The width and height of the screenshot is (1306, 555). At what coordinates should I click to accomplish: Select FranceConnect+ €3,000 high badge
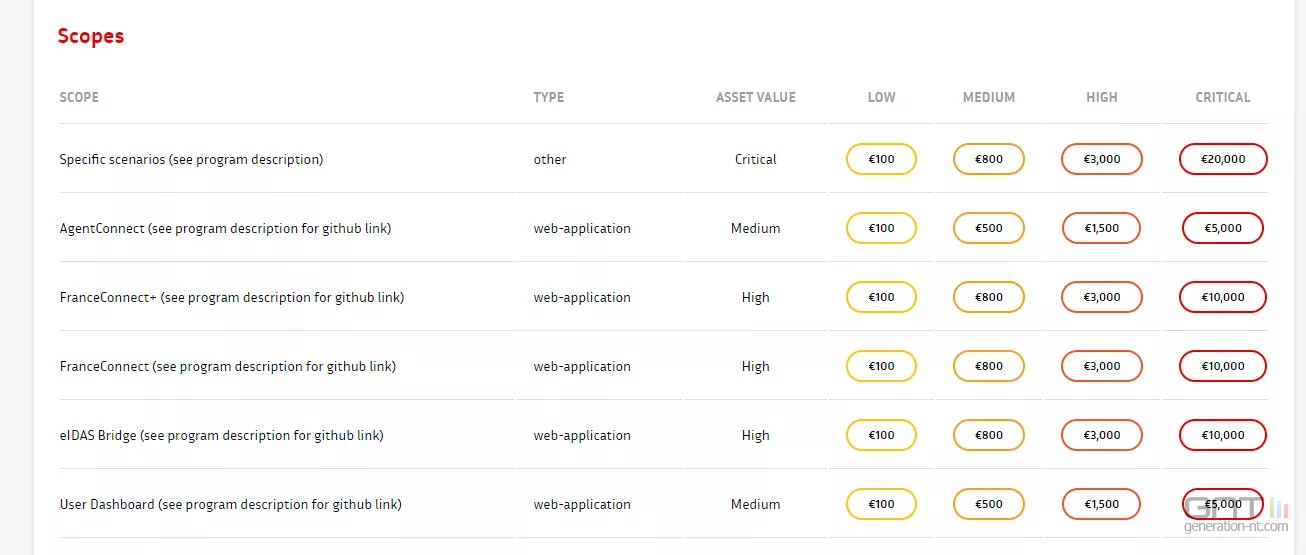[x=1102, y=297]
